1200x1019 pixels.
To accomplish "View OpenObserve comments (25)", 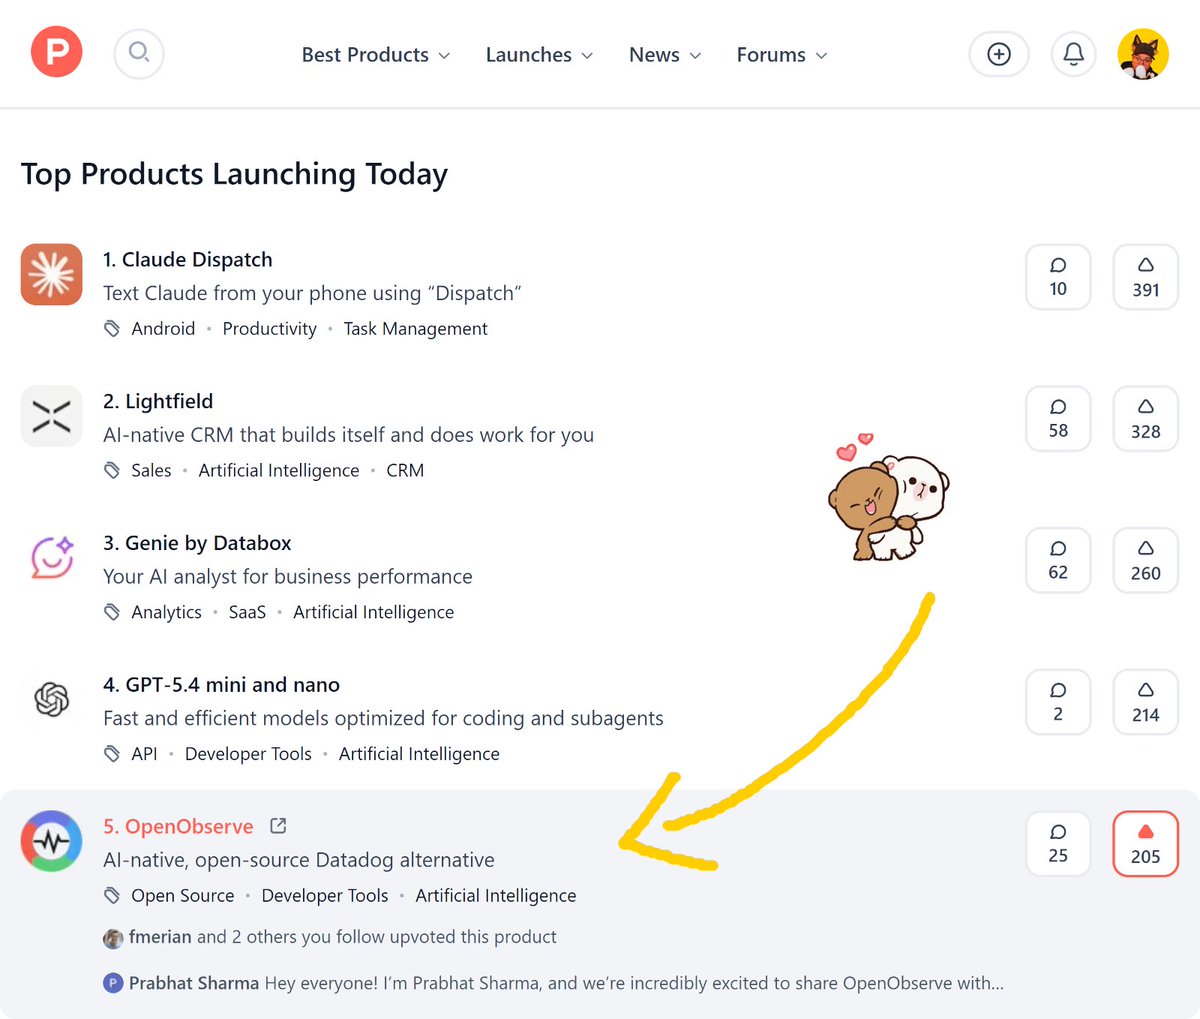I will (1058, 844).
